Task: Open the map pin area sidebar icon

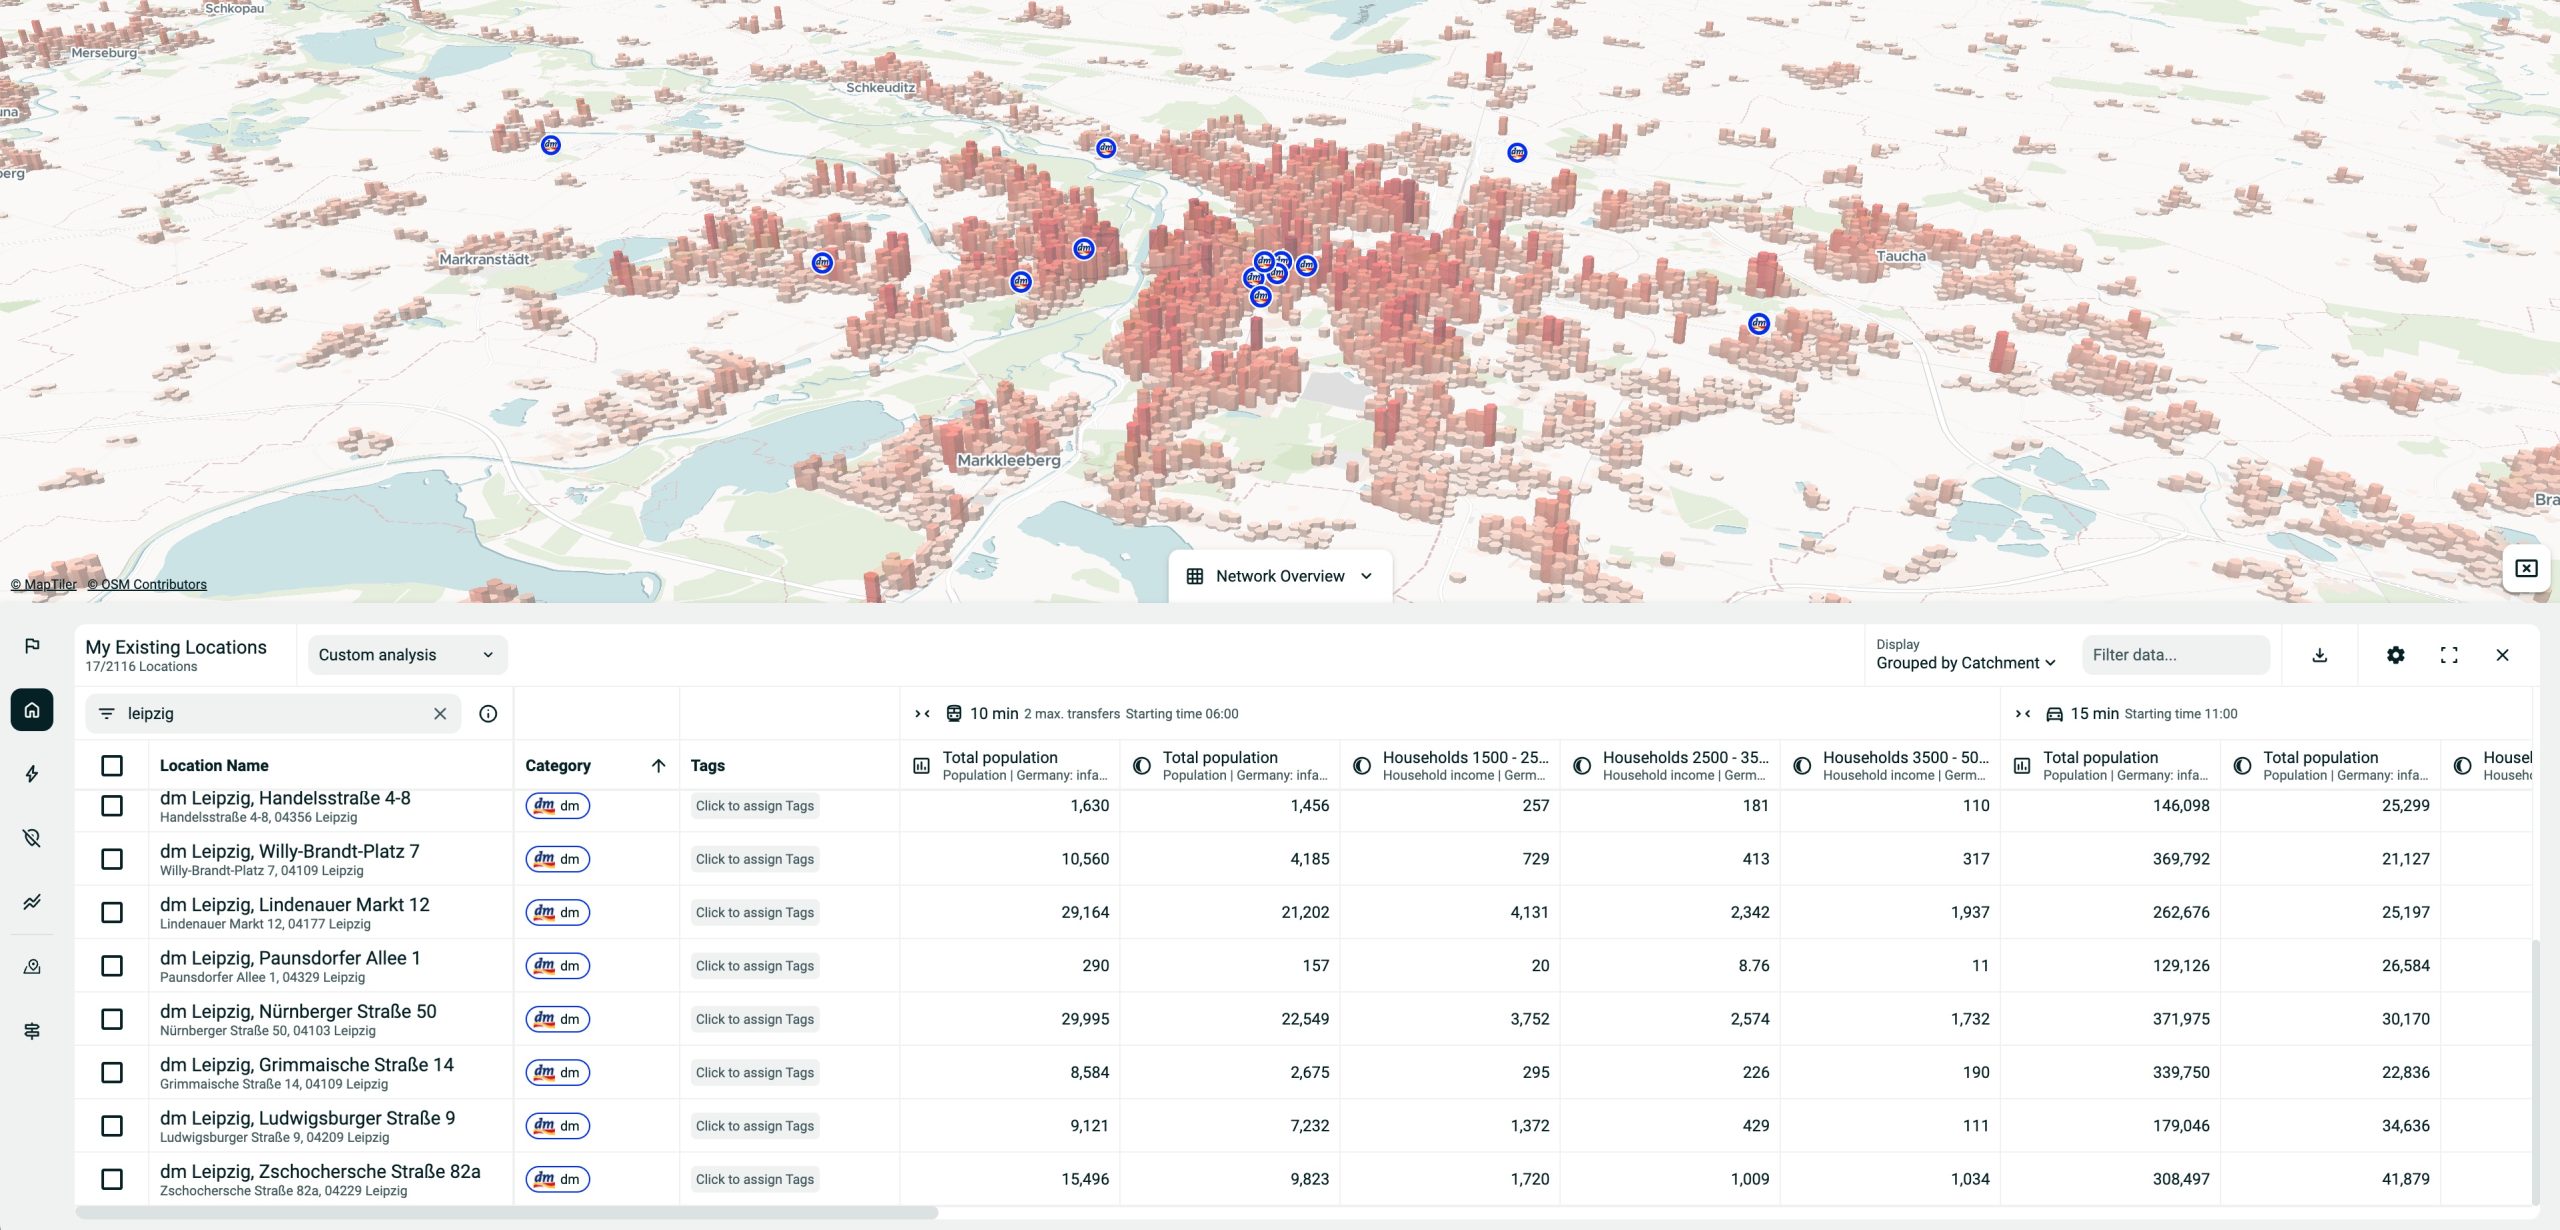Action: tap(32, 967)
